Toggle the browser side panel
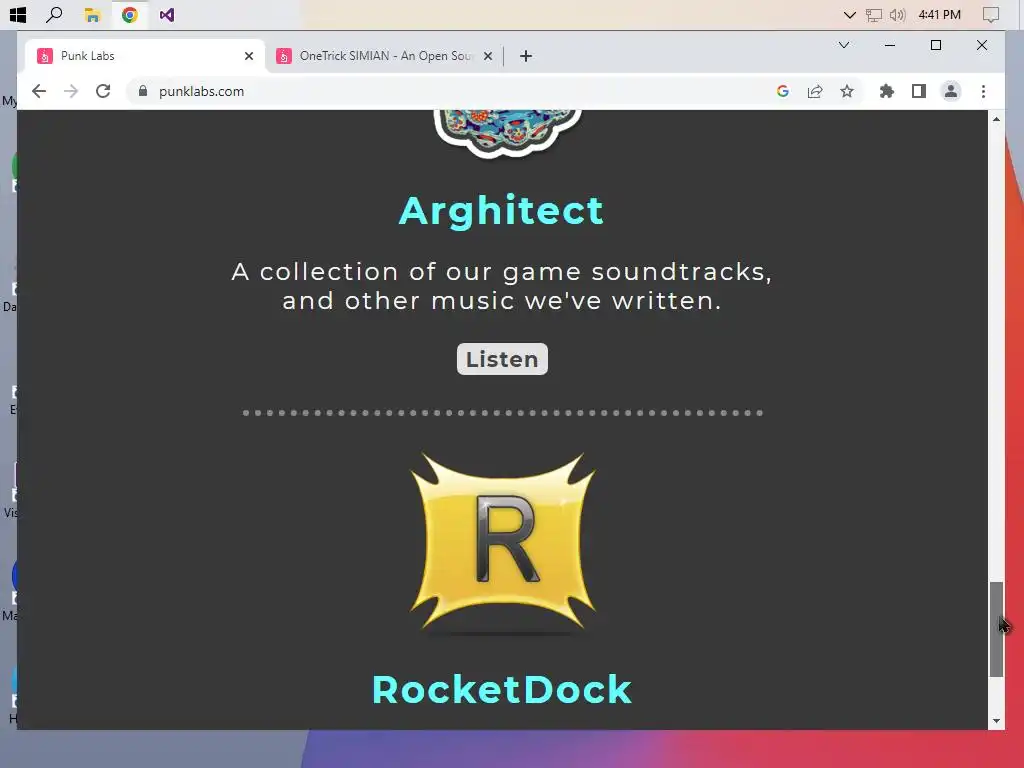Image resolution: width=1024 pixels, height=768 pixels. [x=919, y=91]
